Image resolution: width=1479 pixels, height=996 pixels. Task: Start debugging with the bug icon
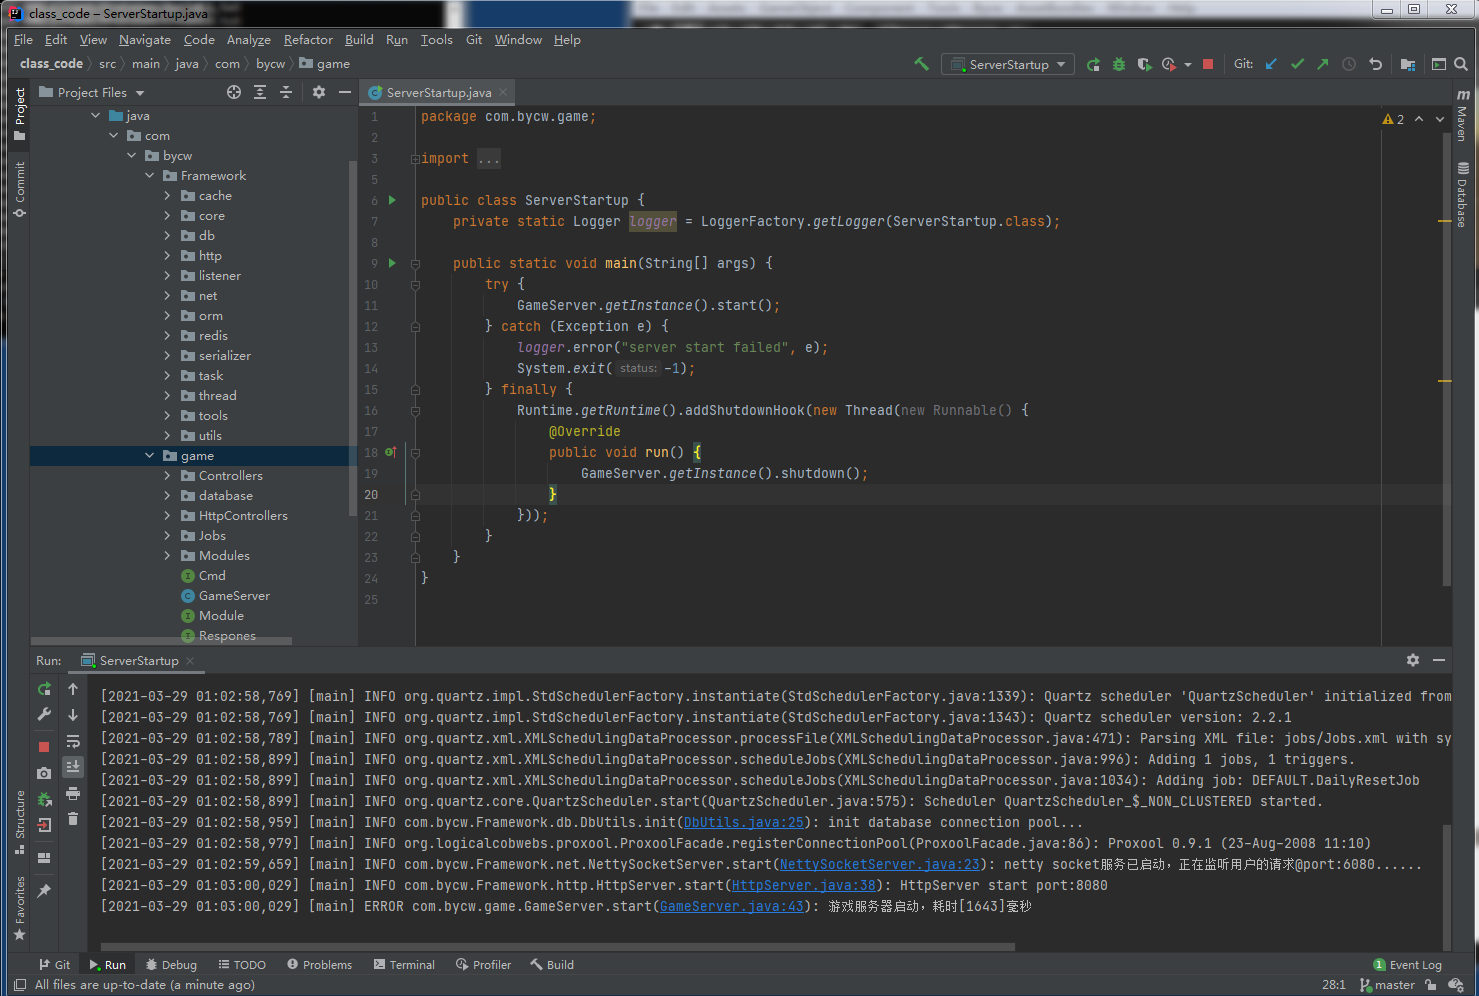[x=1119, y=64]
